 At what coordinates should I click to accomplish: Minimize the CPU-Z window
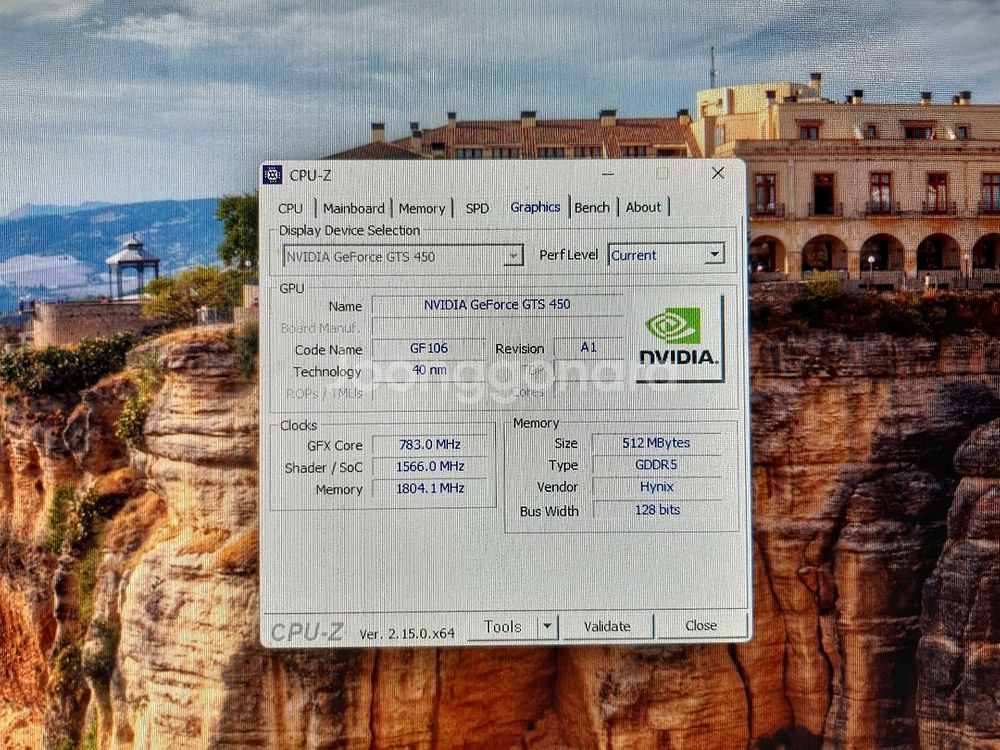[x=608, y=173]
